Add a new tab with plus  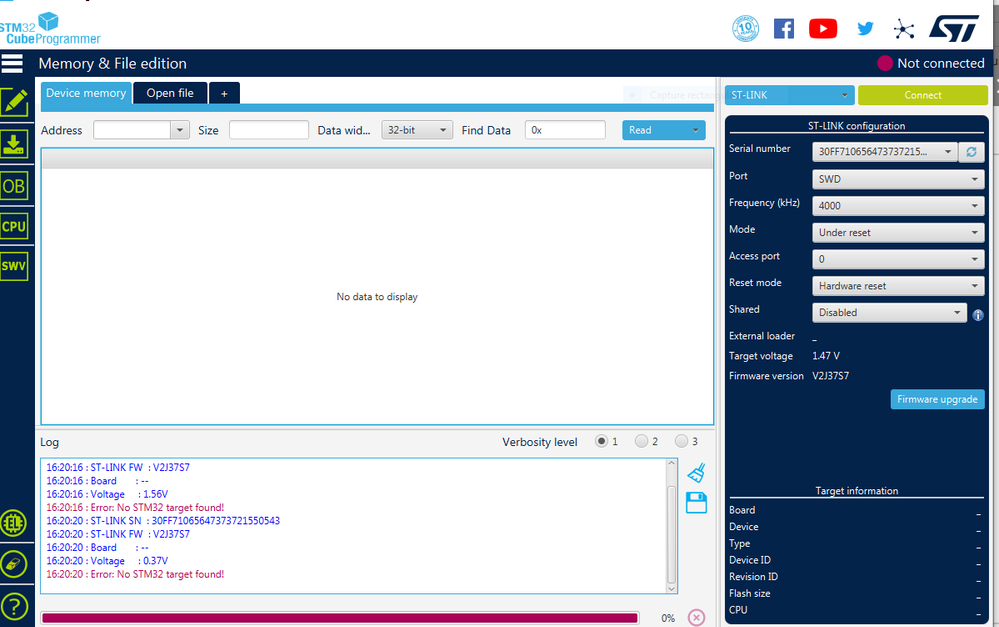click(x=224, y=94)
